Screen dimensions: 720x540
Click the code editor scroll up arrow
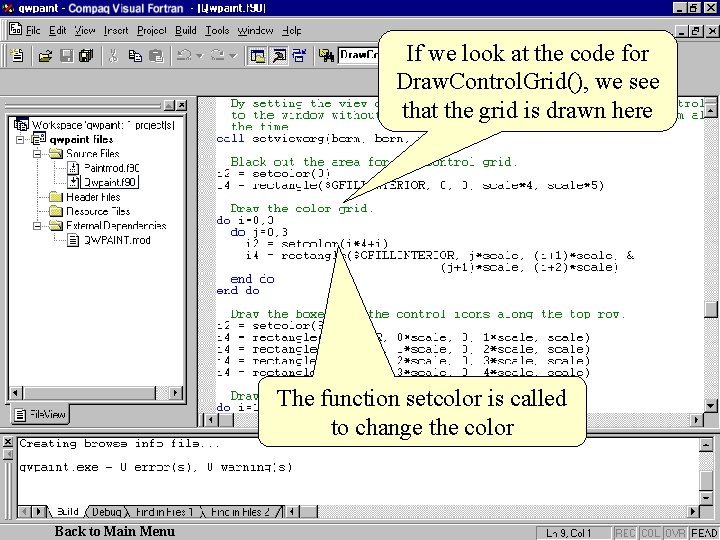(711, 111)
